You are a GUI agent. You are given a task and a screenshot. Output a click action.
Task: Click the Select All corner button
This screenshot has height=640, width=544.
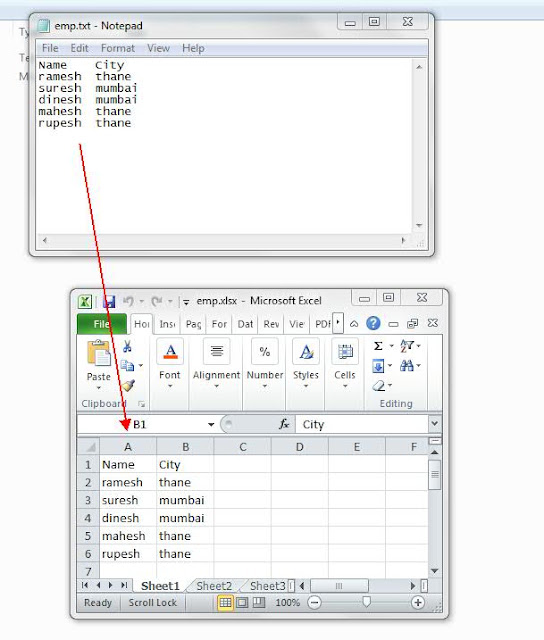point(88,447)
